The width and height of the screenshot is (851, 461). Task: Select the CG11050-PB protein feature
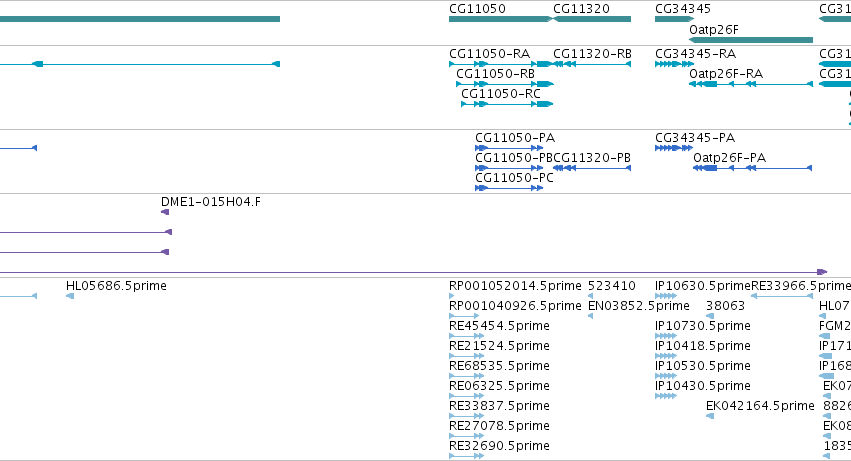[x=509, y=168]
